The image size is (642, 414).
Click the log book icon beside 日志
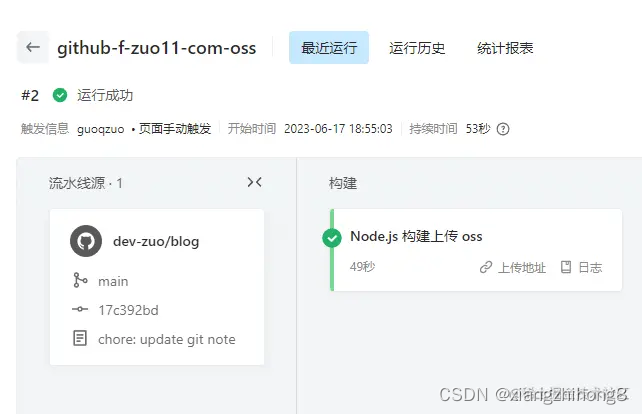tap(566, 267)
